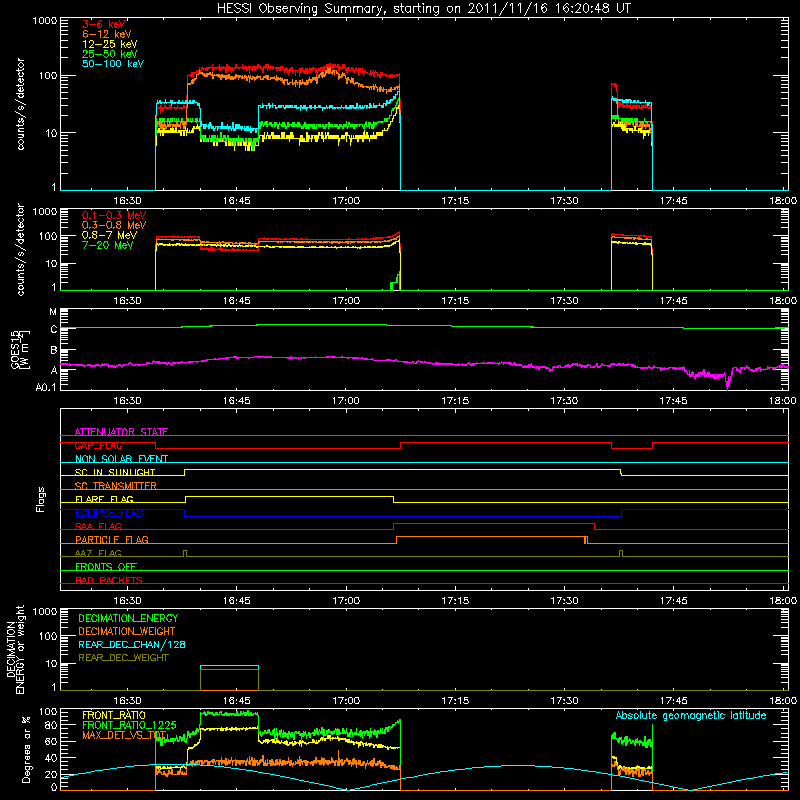The height and width of the screenshot is (800, 800).
Task: Click the PARTICLE_FLAG label
Action: pos(112,539)
